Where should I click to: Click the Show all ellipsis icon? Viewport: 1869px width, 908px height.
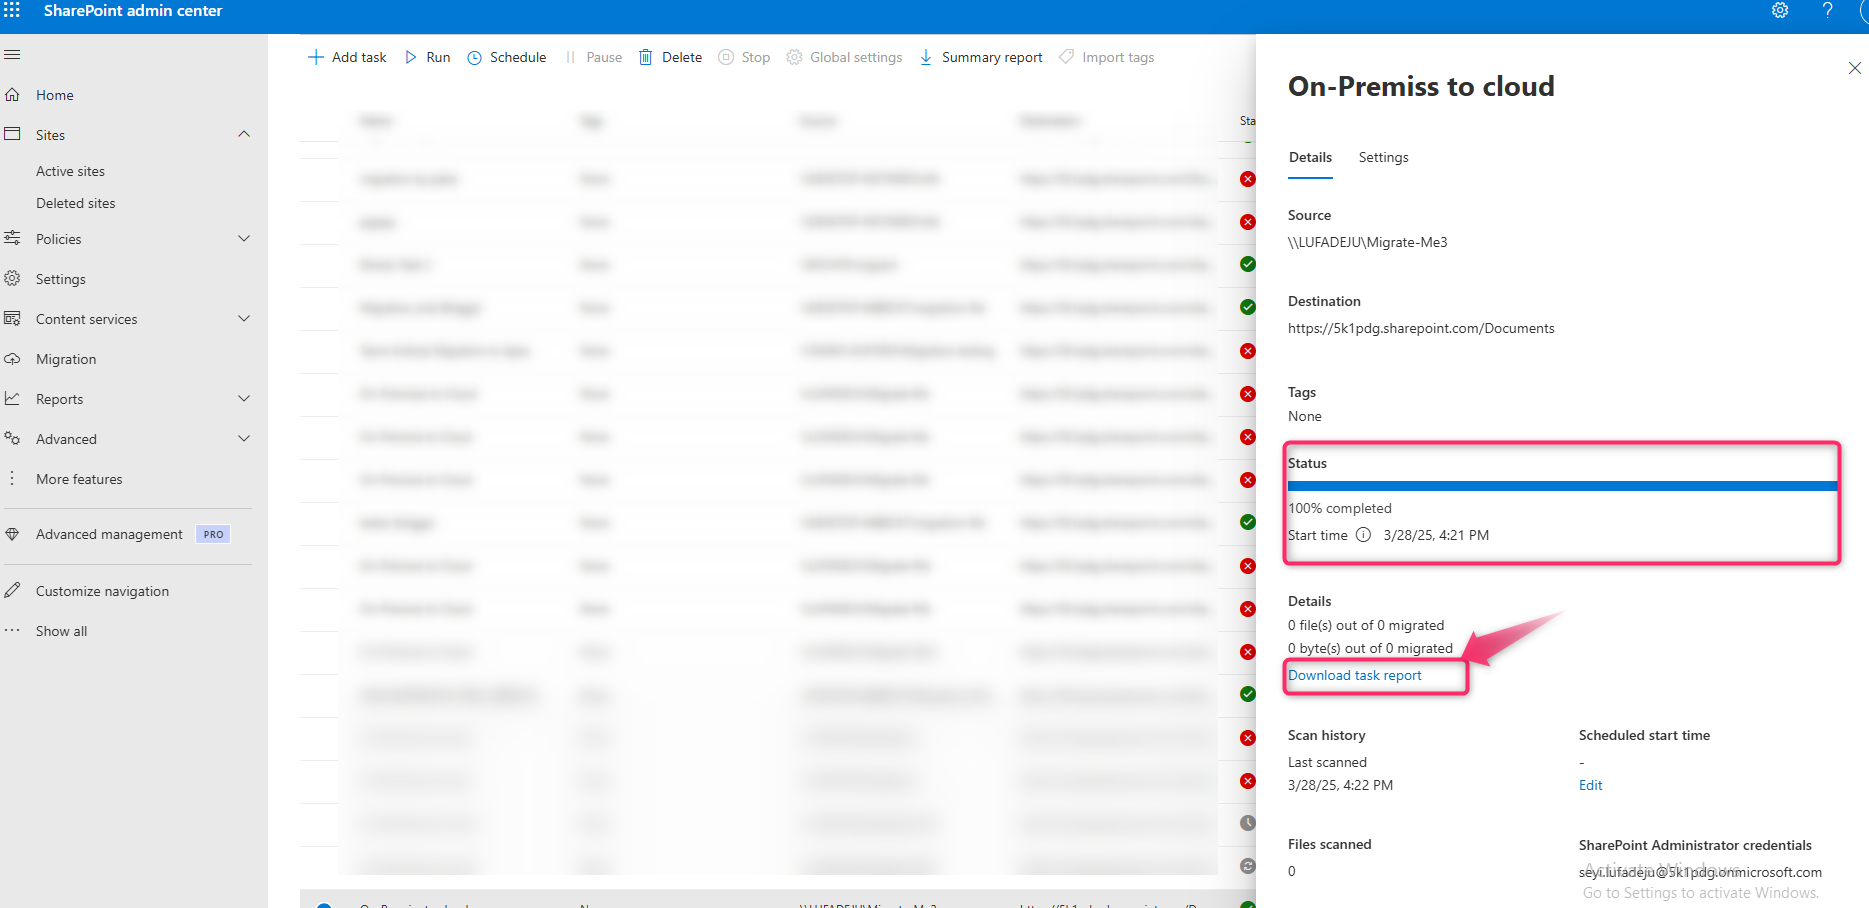pos(12,630)
